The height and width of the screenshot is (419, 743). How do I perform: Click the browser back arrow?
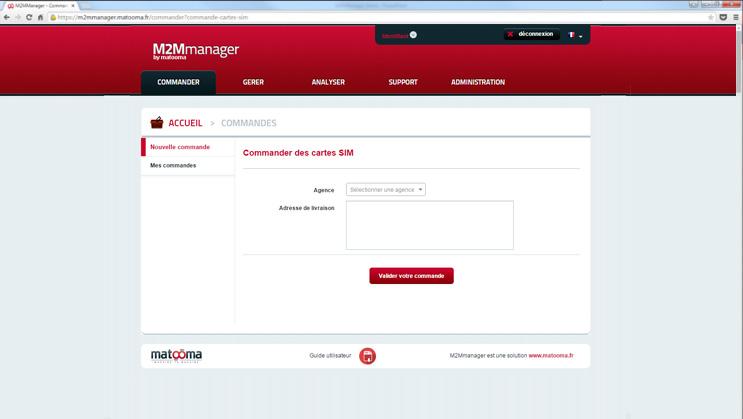tap(6, 17)
